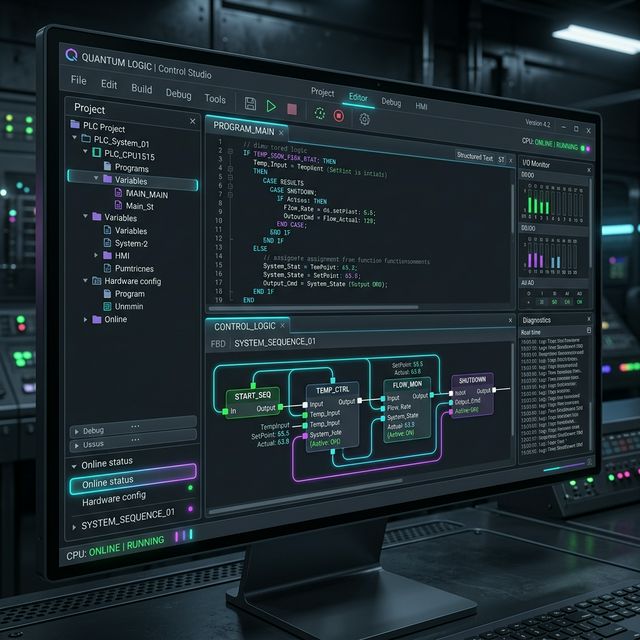The width and height of the screenshot is (640, 640).
Task: Click the green dashed-circle cycle icon
Action: (x=320, y=113)
